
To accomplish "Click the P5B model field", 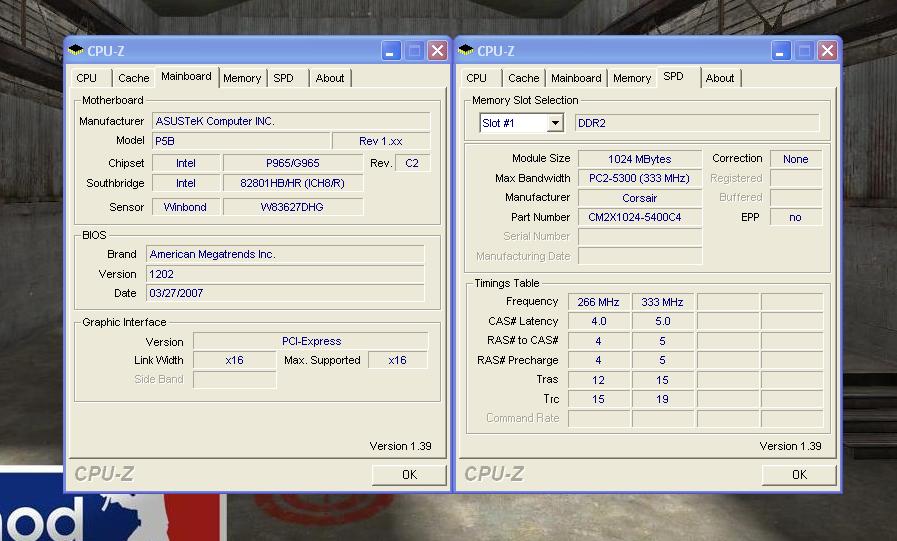I will click(241, 141).
